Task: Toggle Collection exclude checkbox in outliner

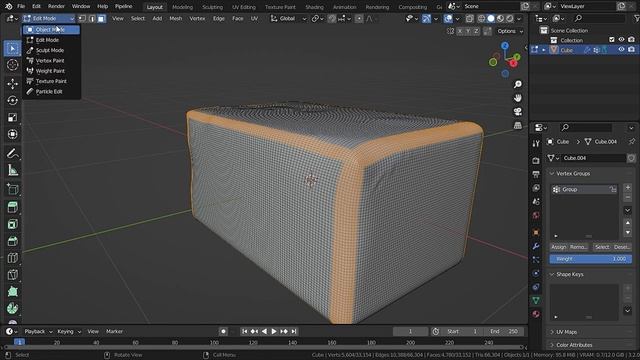Action: 611,40
